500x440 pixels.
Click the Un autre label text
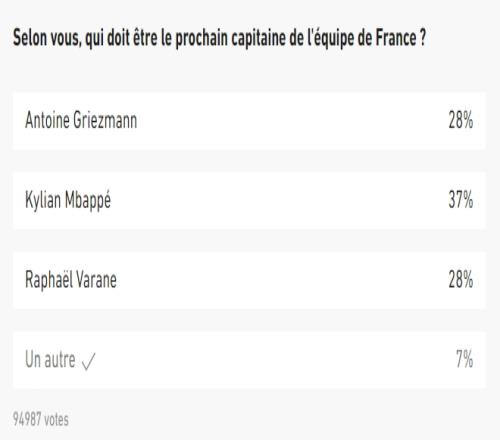point(50,360)
